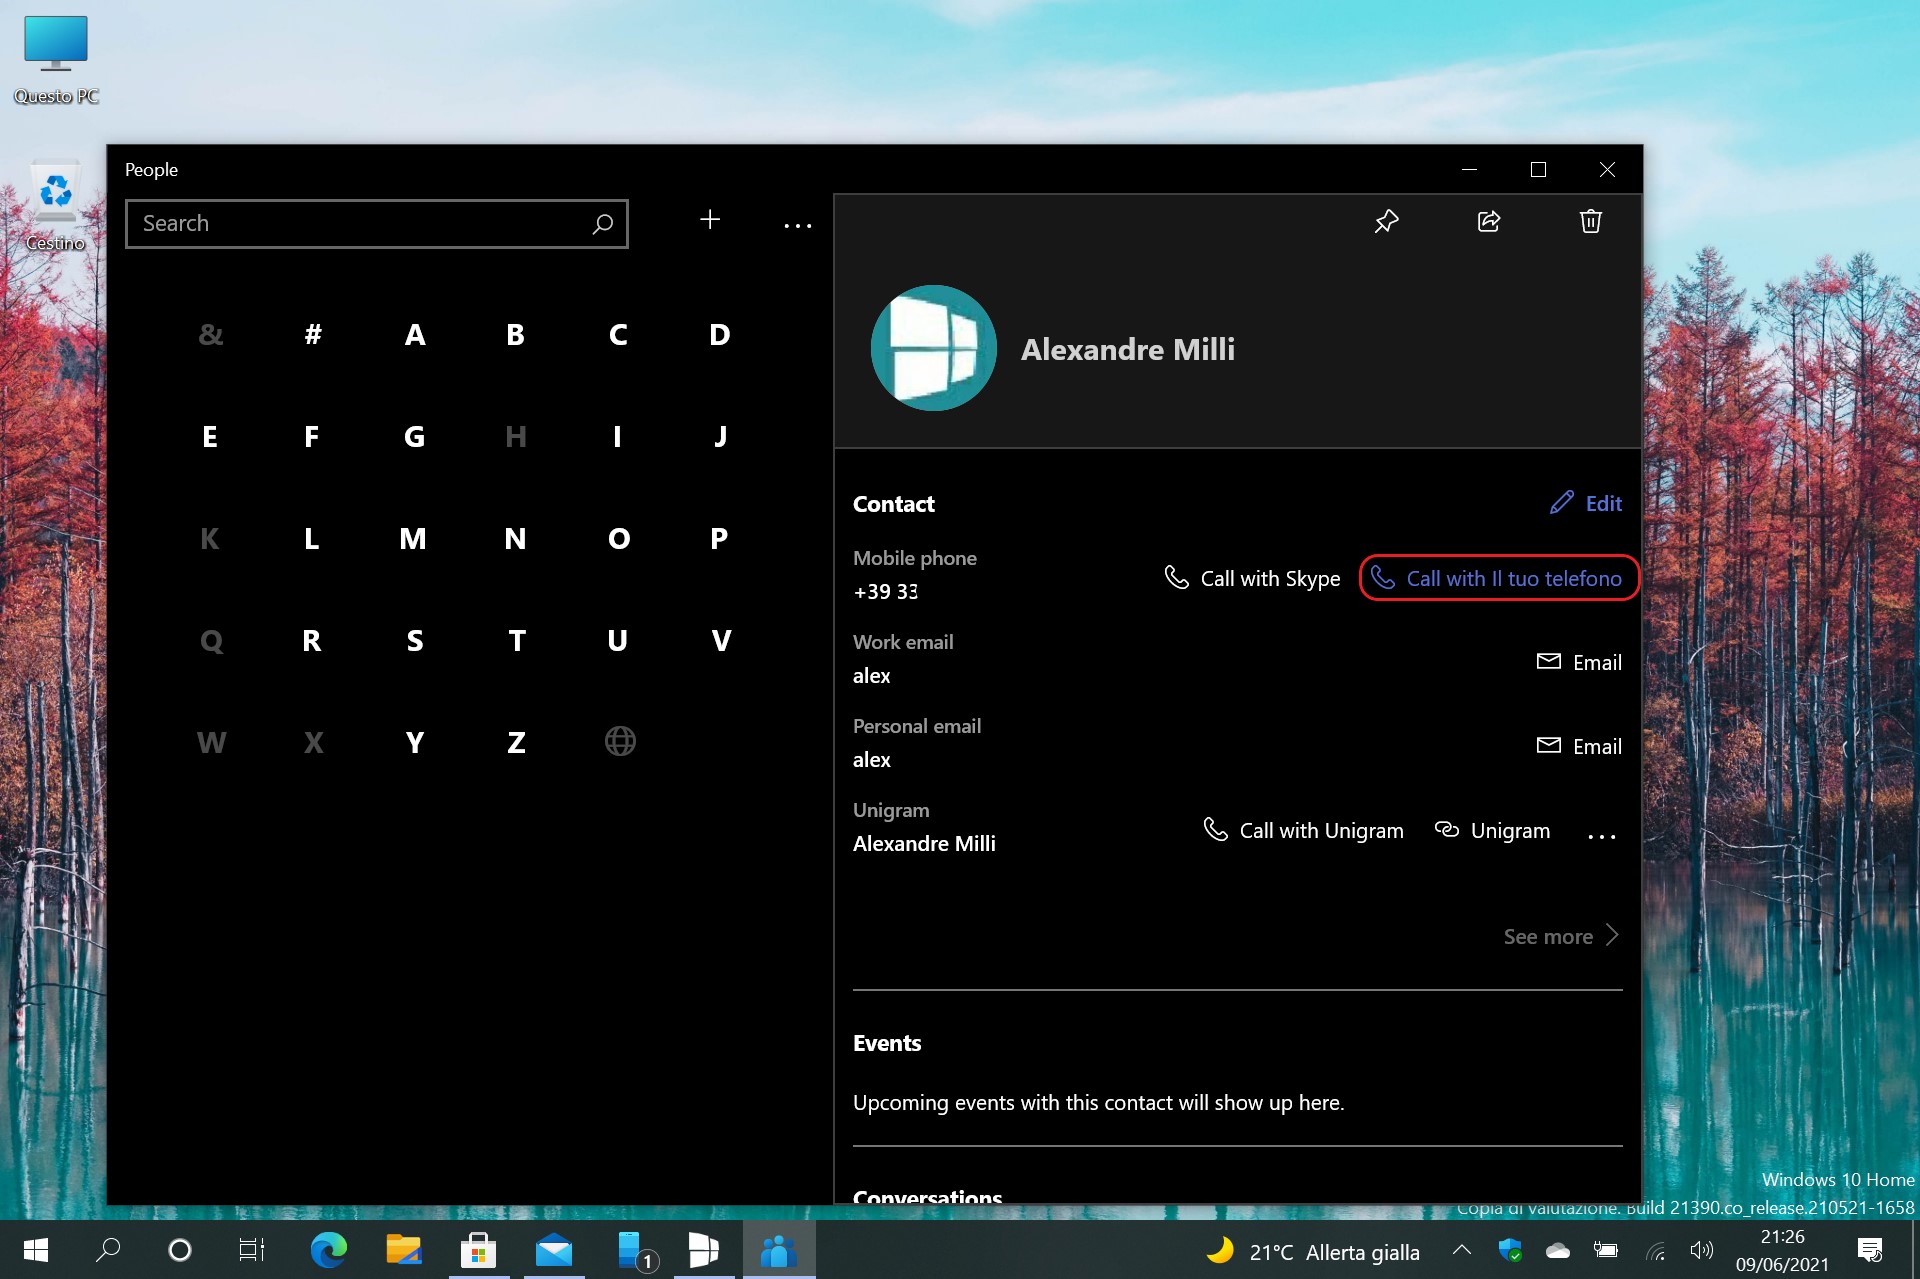Click the add new contact plus icon

coord(710,220)
